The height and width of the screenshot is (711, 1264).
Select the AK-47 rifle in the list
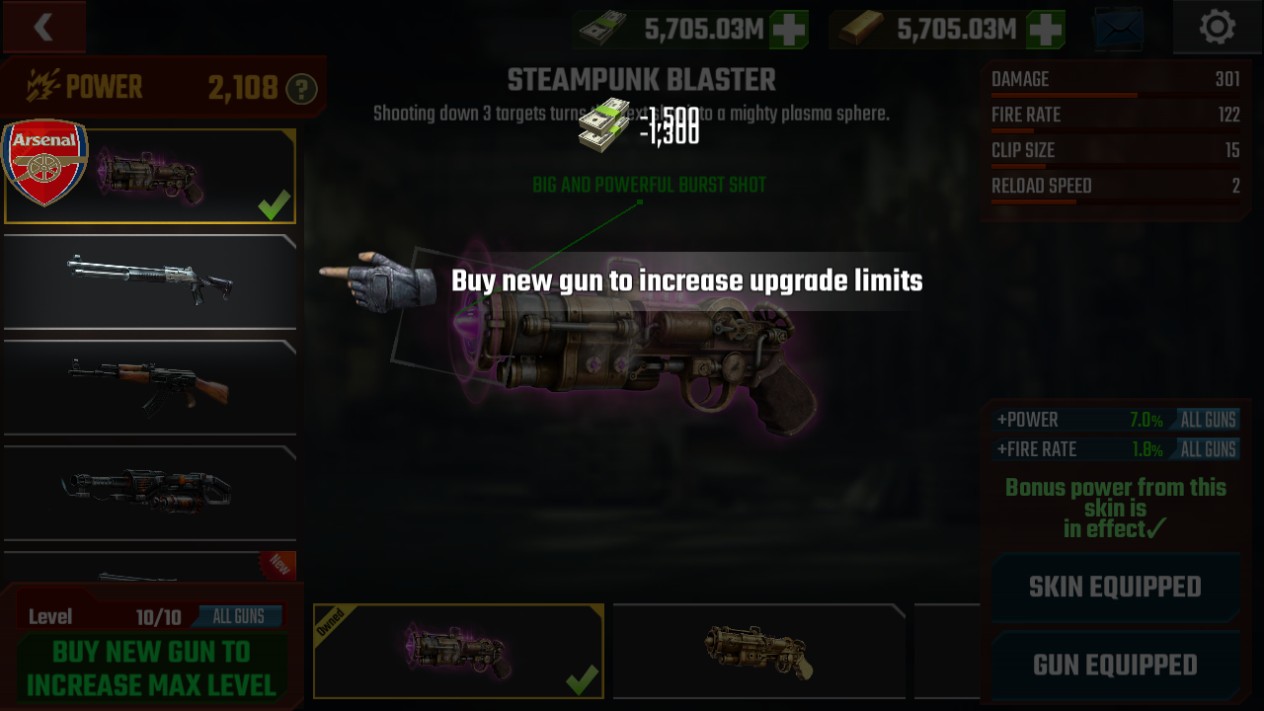(x=150, y=387)
